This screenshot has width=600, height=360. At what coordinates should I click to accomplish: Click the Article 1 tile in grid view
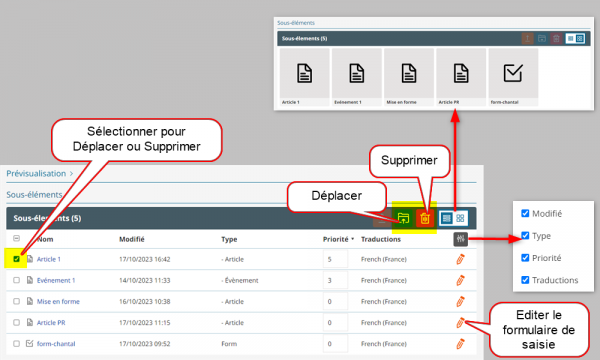tap(305, 77)
